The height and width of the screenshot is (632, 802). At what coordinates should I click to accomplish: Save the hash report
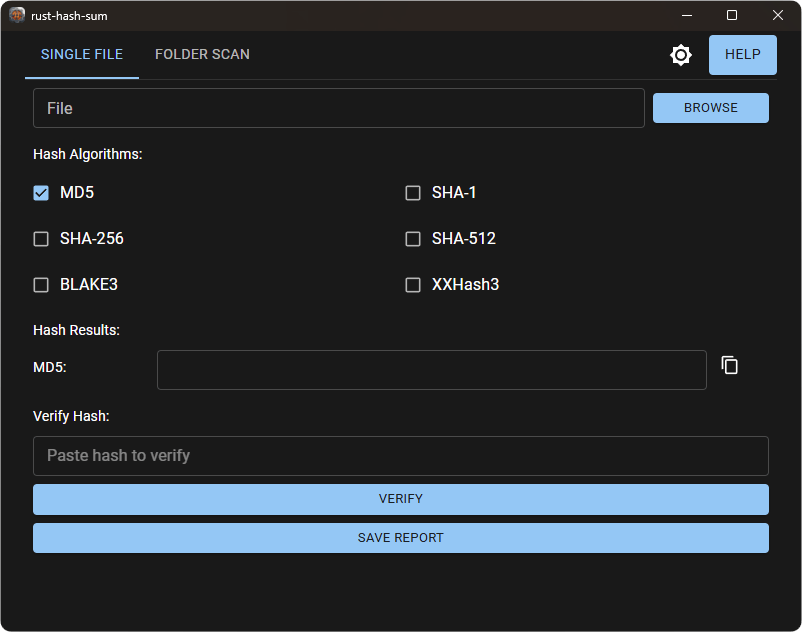[400, 538]
